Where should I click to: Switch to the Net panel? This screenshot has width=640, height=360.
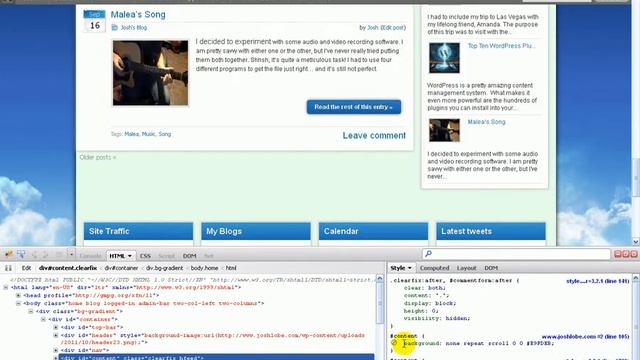pos(209,256)
